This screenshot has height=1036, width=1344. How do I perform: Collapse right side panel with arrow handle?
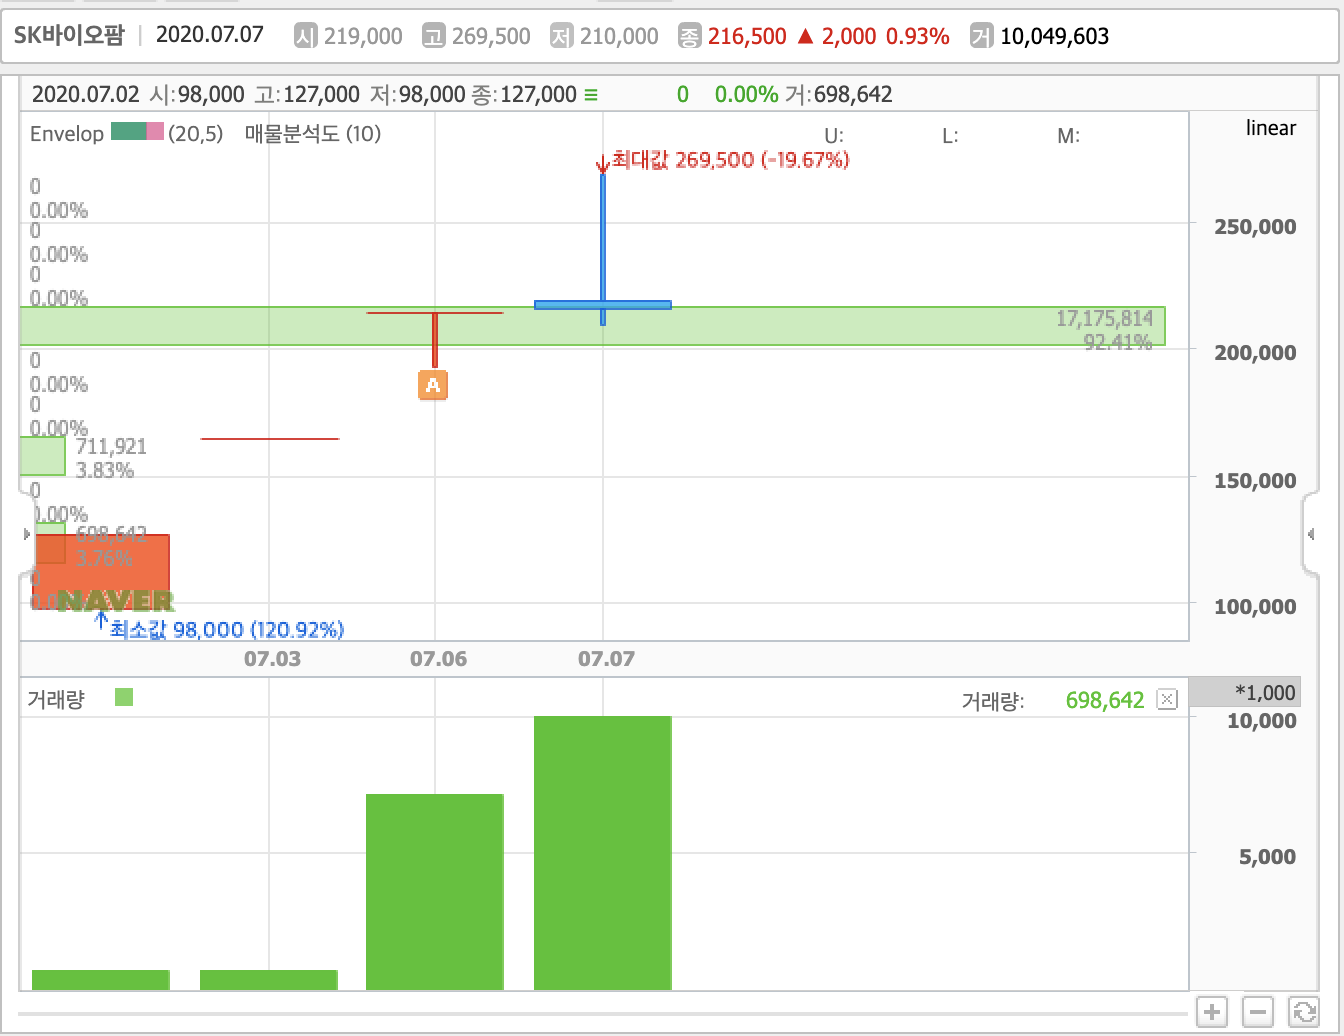coord(1310,534)
